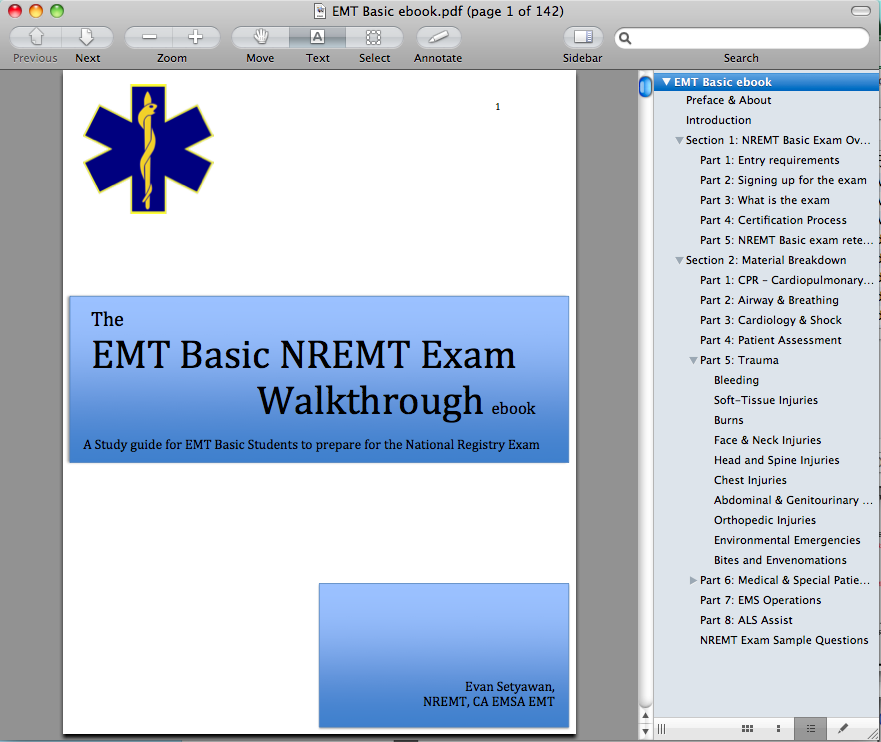Go to the next page
This screenshot has height=742, width=881.
coord(87,38)
